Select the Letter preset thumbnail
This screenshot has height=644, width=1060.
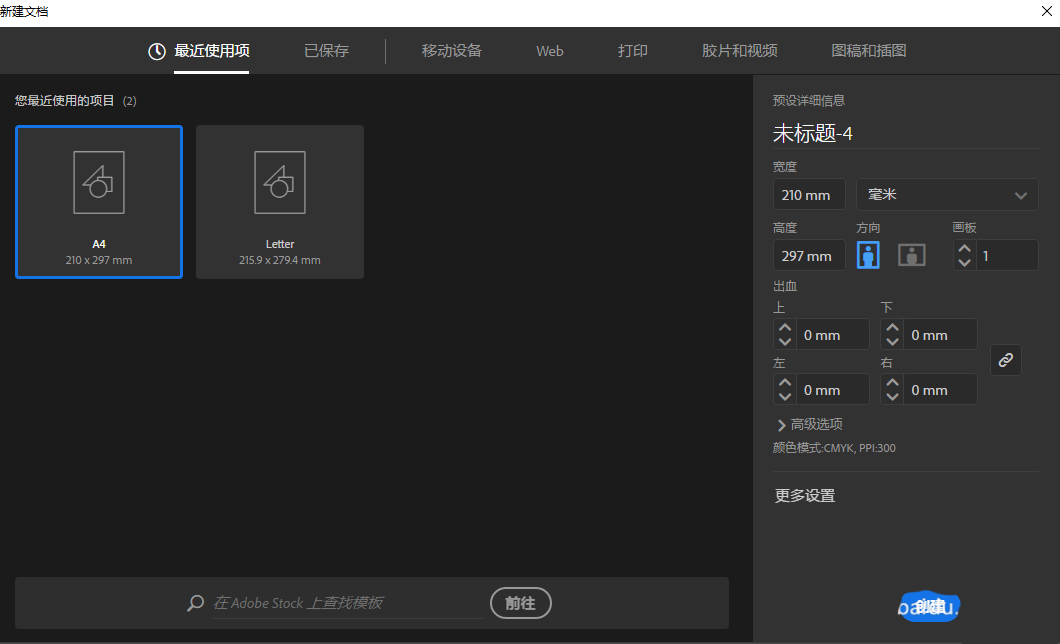280,201
